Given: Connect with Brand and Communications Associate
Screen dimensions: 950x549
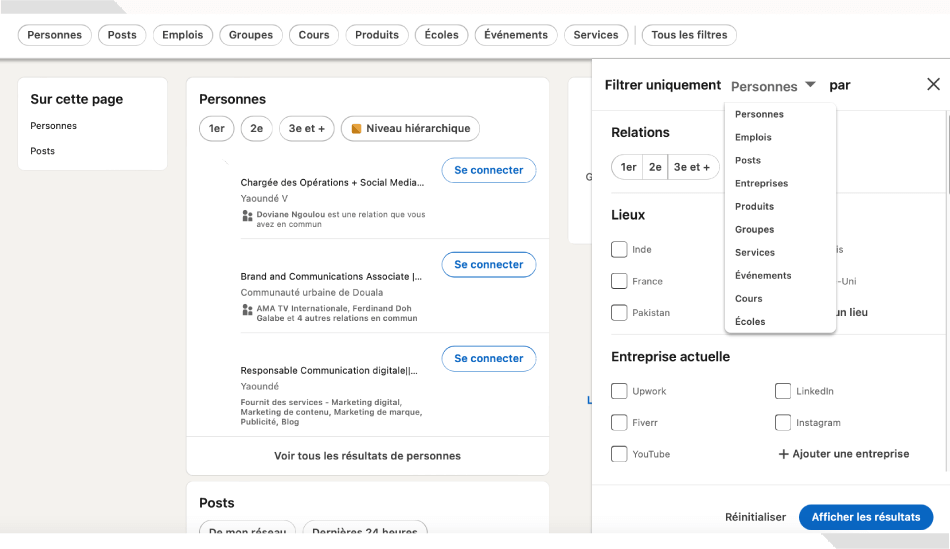Looking at the screenshot, I should click(x=488, y=264).
